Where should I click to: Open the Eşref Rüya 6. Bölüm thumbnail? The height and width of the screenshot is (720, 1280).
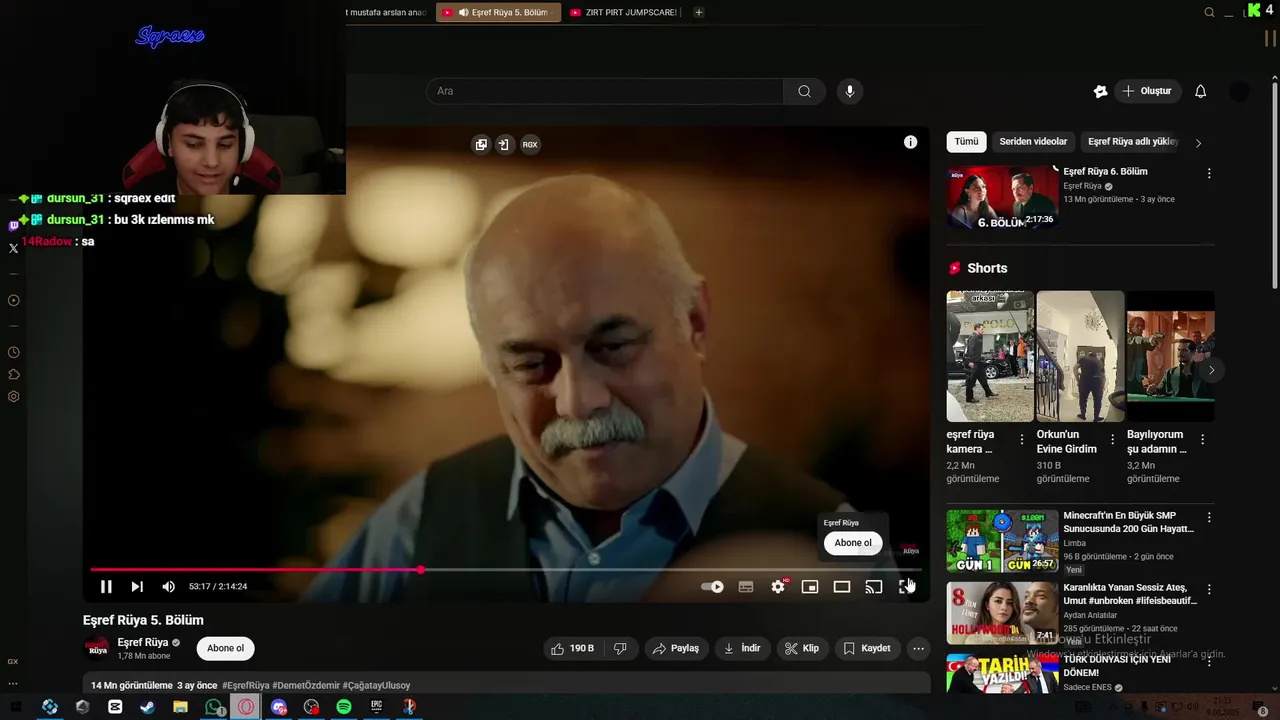coord(1002,197)
